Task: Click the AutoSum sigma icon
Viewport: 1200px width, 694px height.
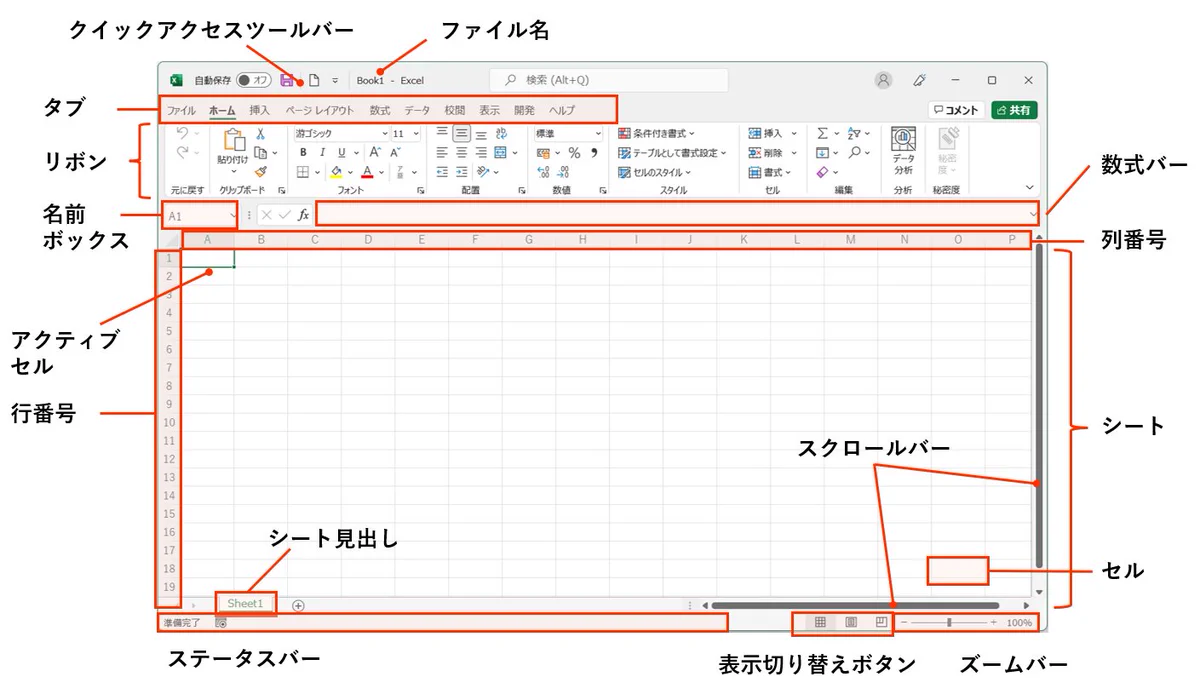Action: 822,133
